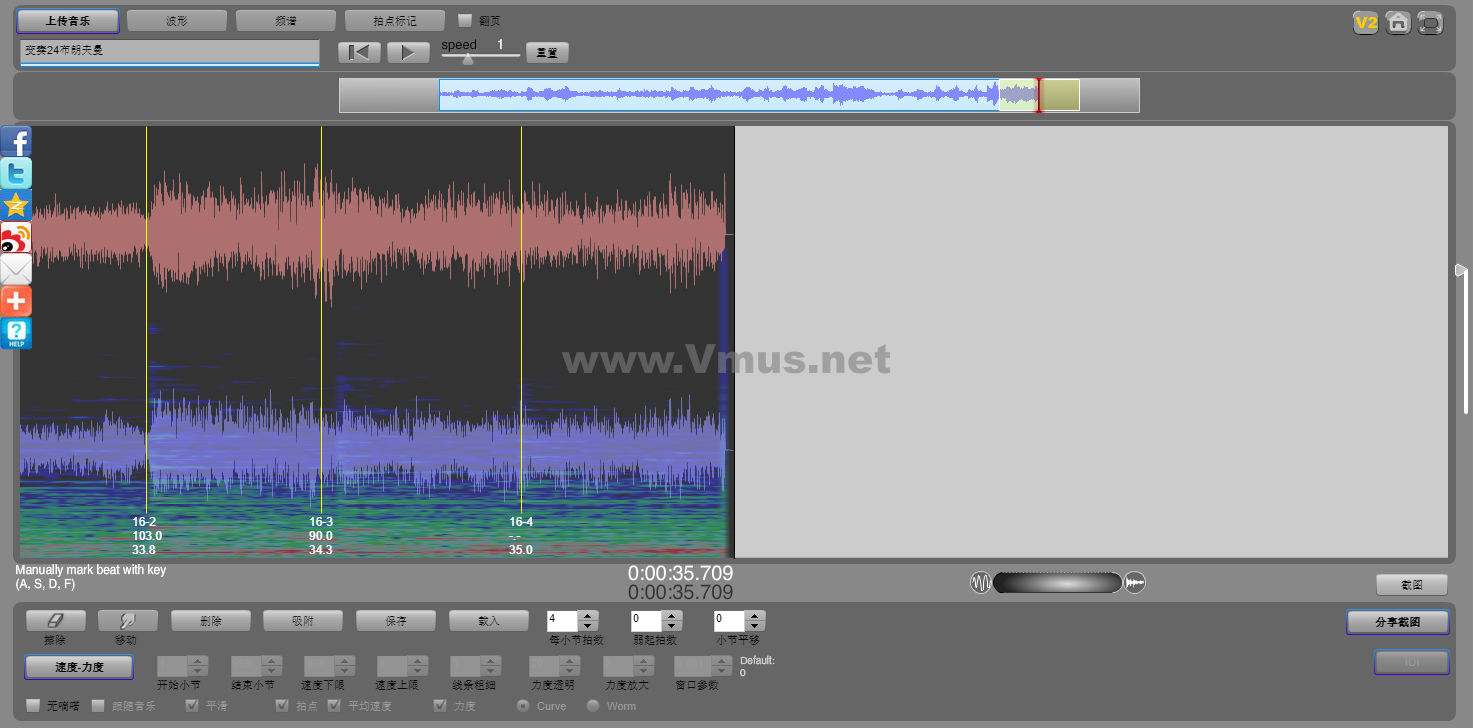Go to the home icon at top right

click(1398, 22)
